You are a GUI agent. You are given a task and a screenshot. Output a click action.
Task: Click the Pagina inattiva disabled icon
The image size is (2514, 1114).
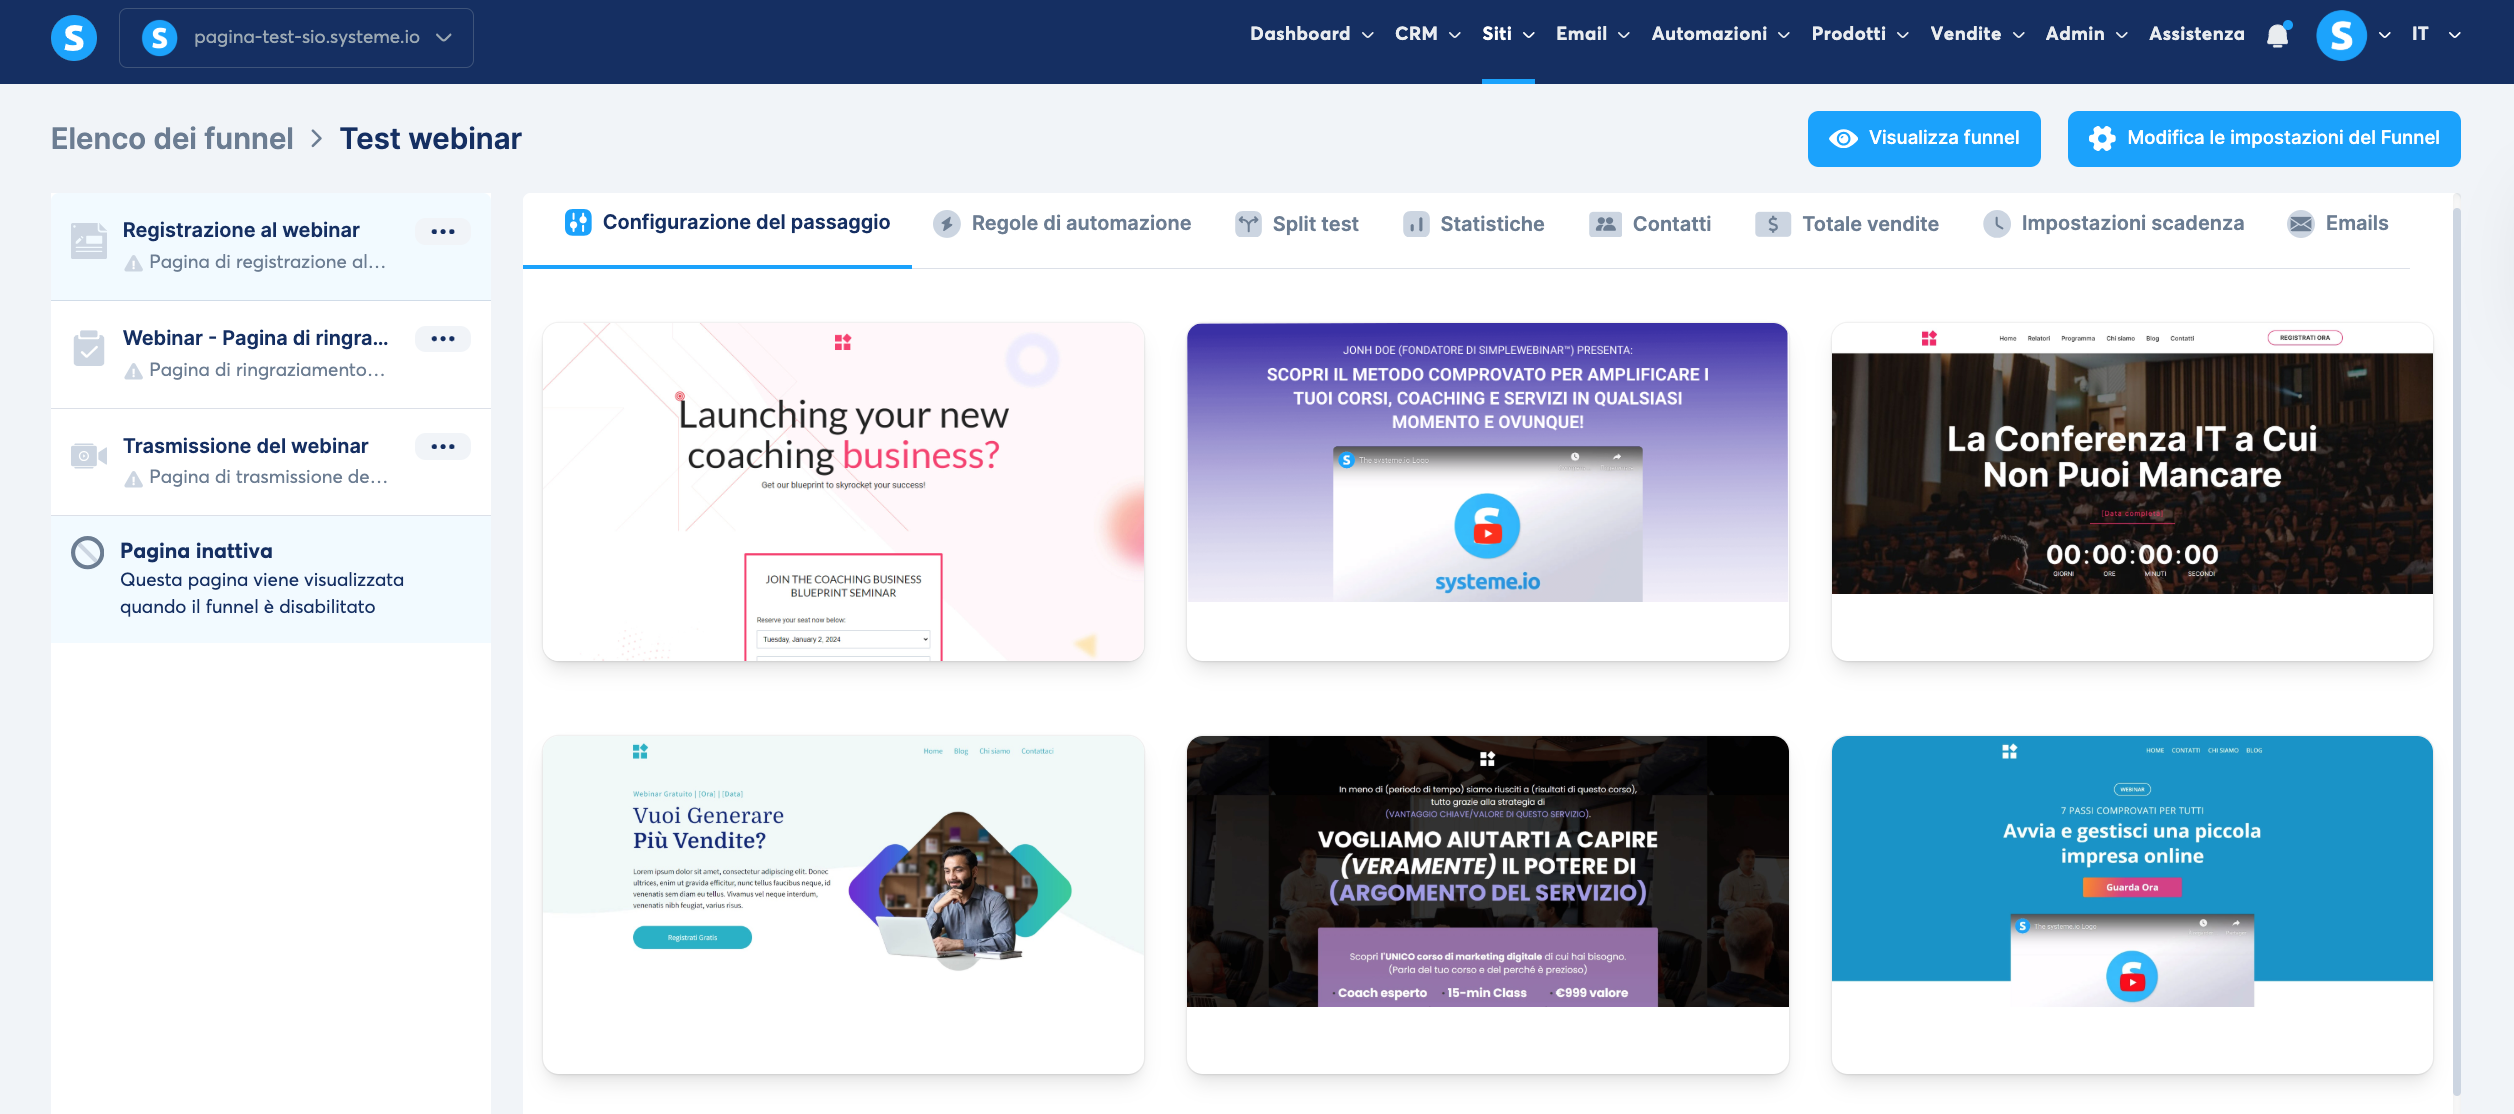[x=88, y=552]
